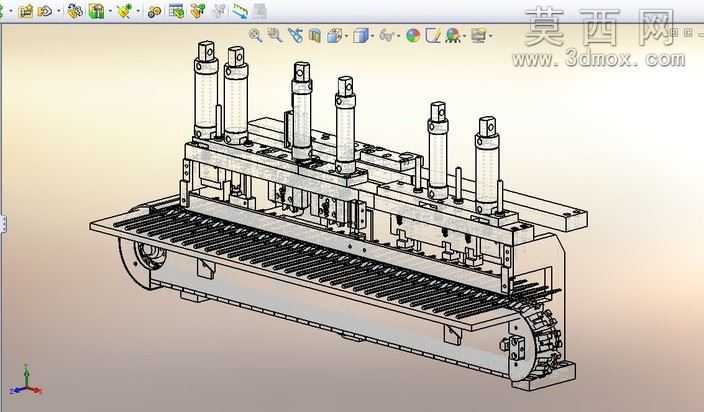Click the green Y axis of the triad

click(x=26, y=375)
